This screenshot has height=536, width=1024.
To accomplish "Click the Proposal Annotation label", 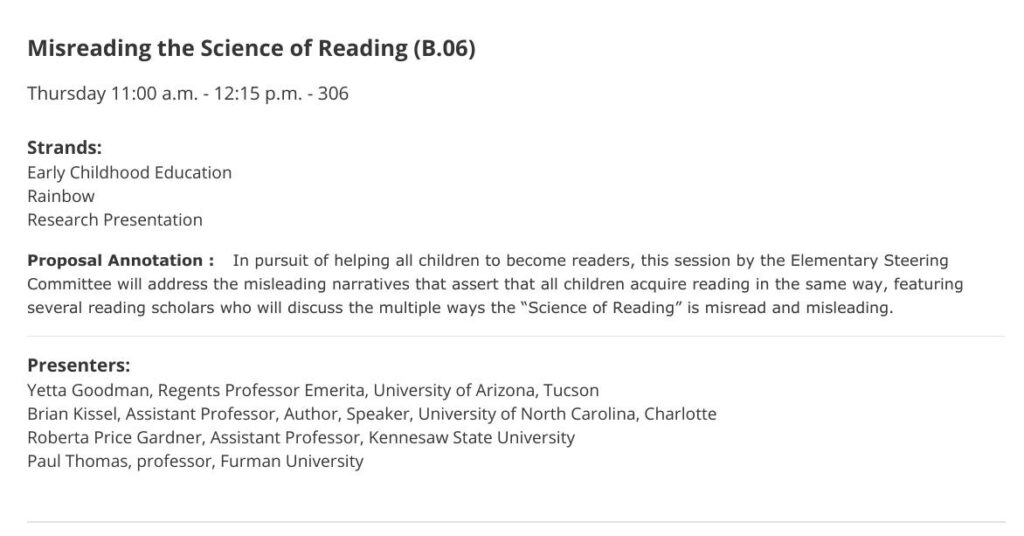I will click(121, 260).
